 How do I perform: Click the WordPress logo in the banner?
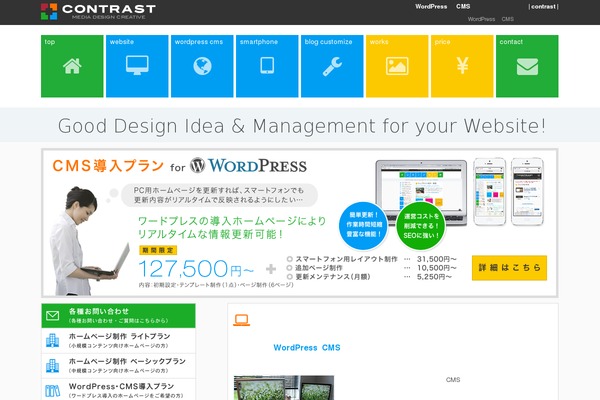[x=249, y=165]
